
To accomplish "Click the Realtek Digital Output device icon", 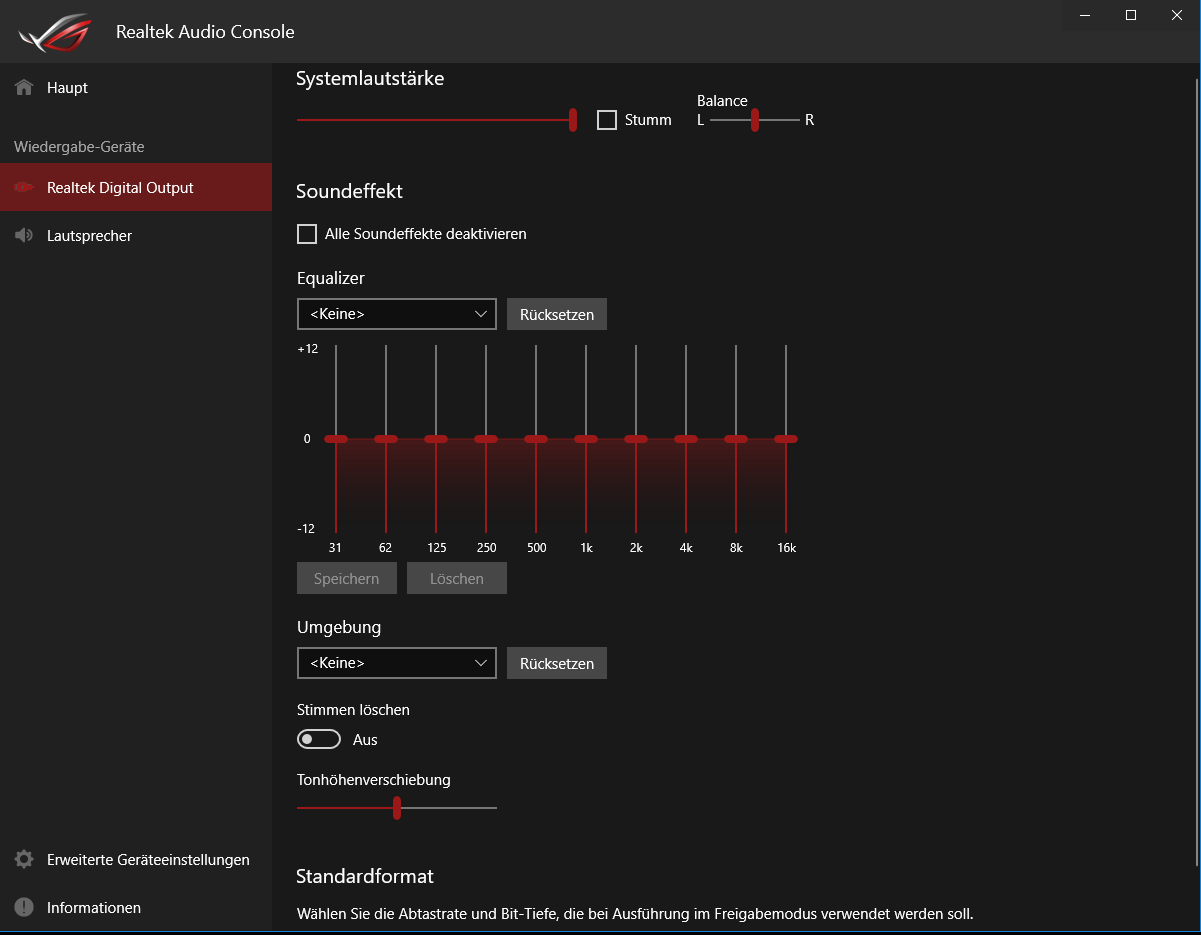I will tap(24, 188).
